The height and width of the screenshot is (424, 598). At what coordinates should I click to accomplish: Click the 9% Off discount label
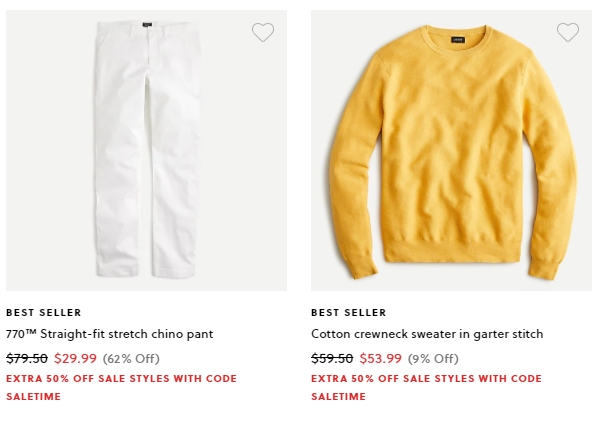[x=433, y=359]
